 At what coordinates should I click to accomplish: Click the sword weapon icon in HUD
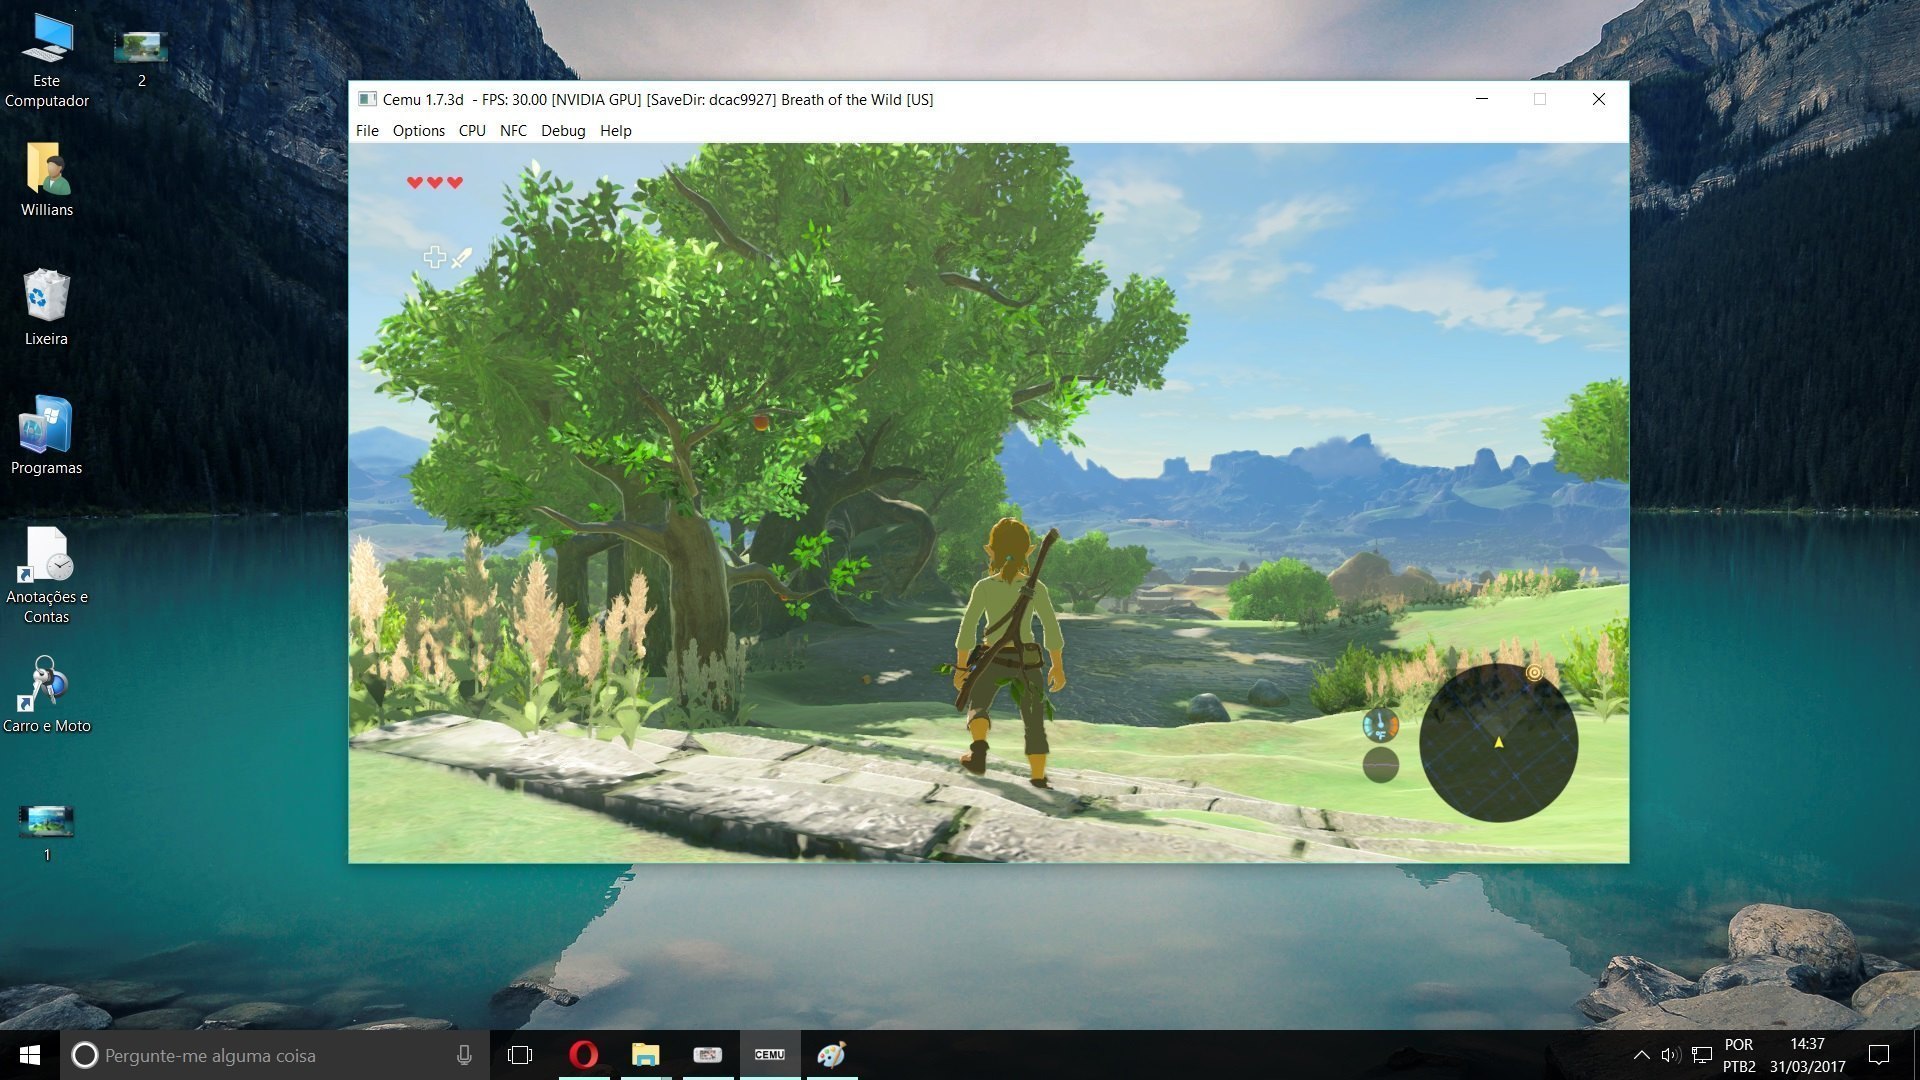(x=461, y=258)
